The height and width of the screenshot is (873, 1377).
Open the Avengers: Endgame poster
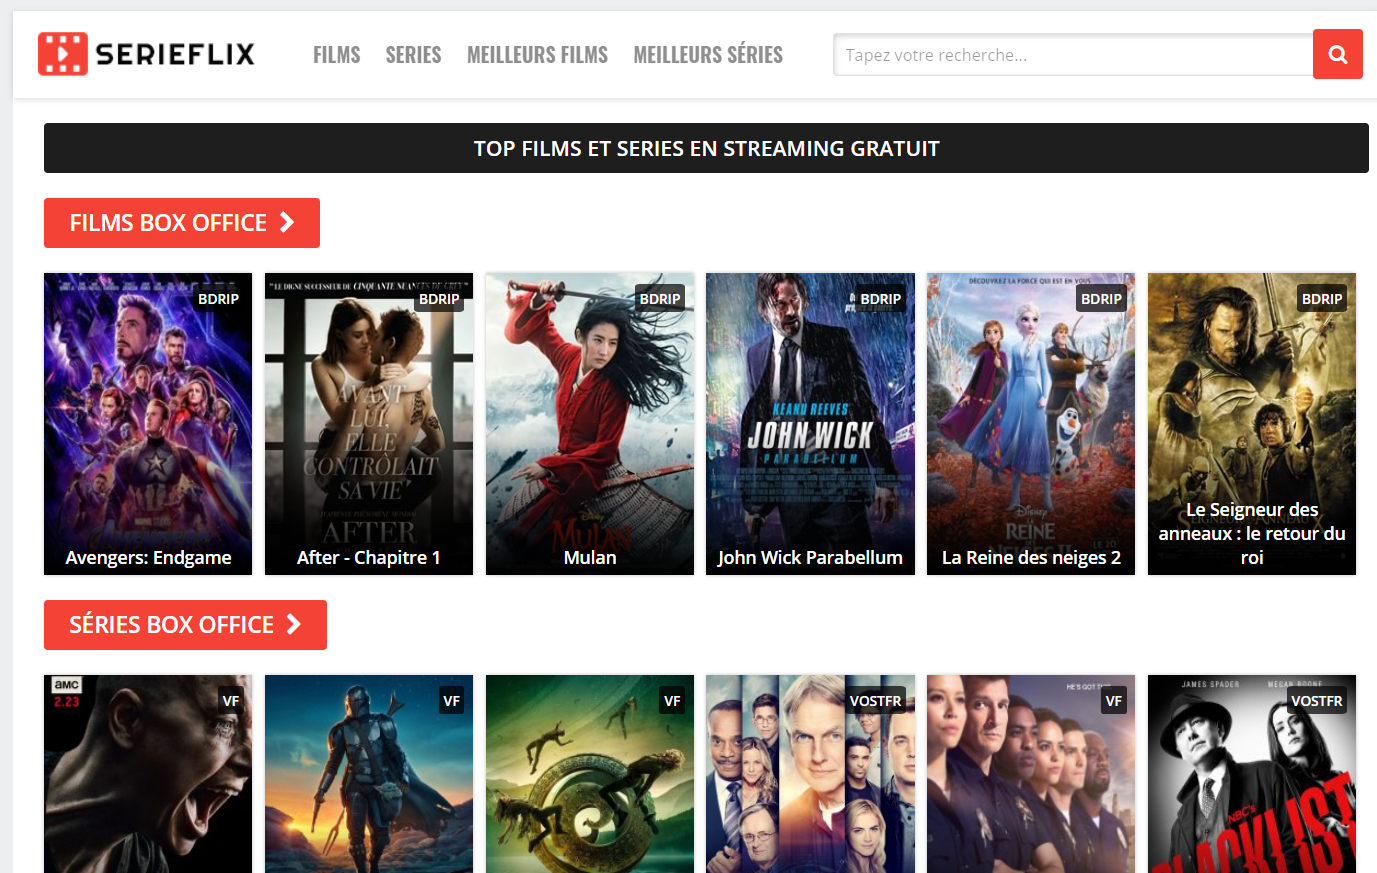148,424
